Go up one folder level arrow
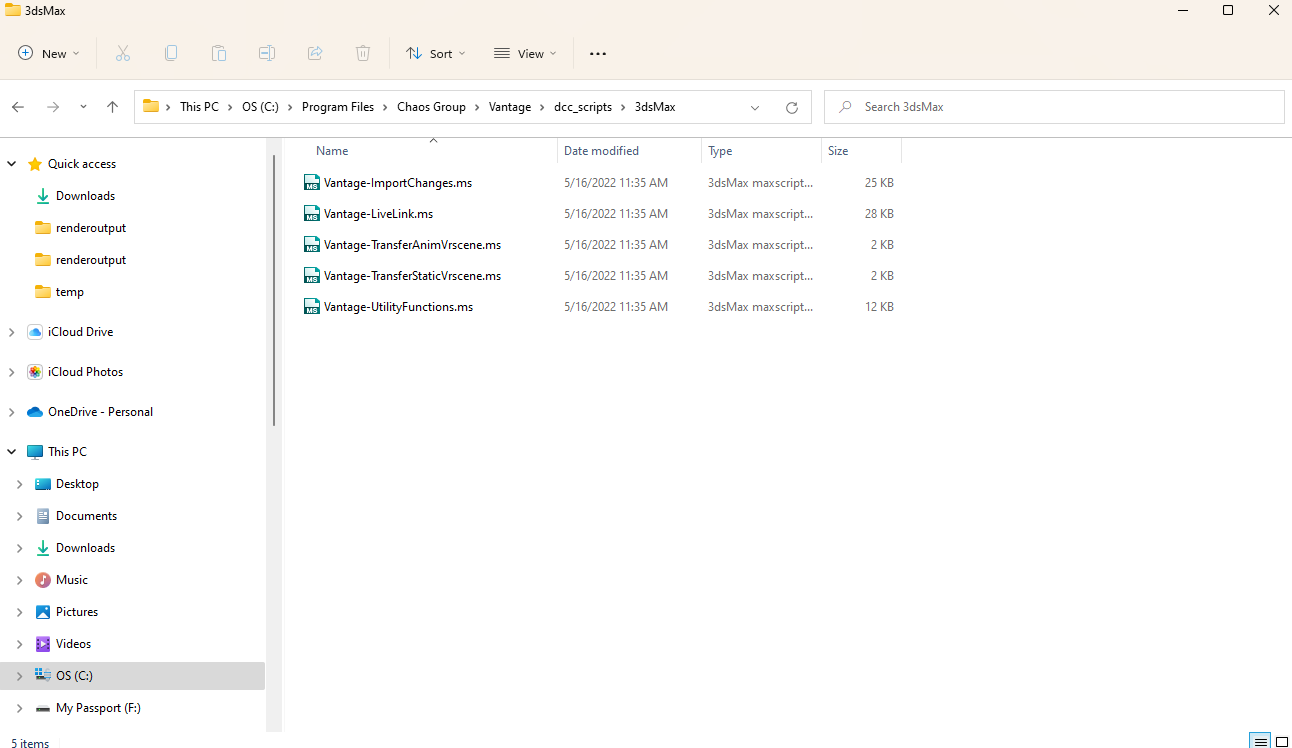The height and width of the screenshot is (748, 1292). [112, 107]
